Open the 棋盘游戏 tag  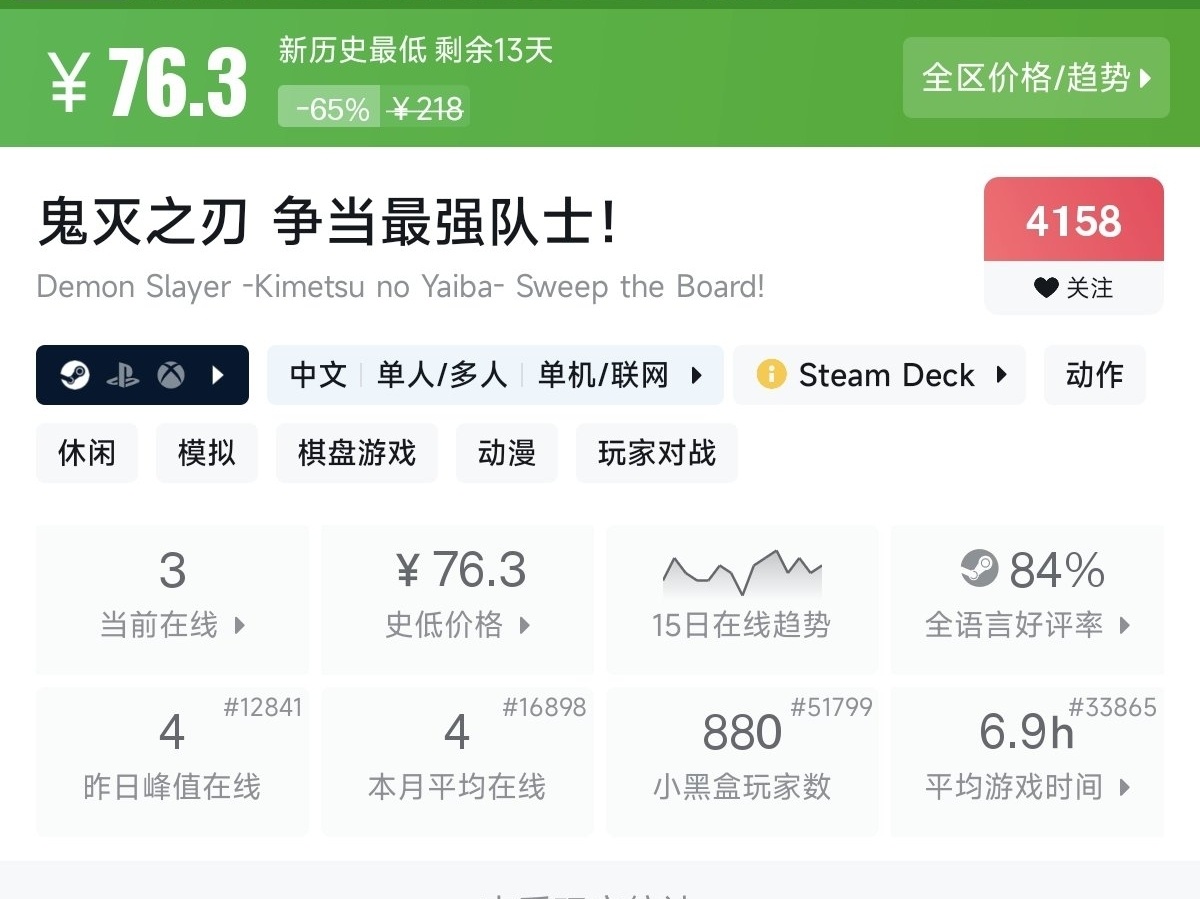[x=357, y=453]
